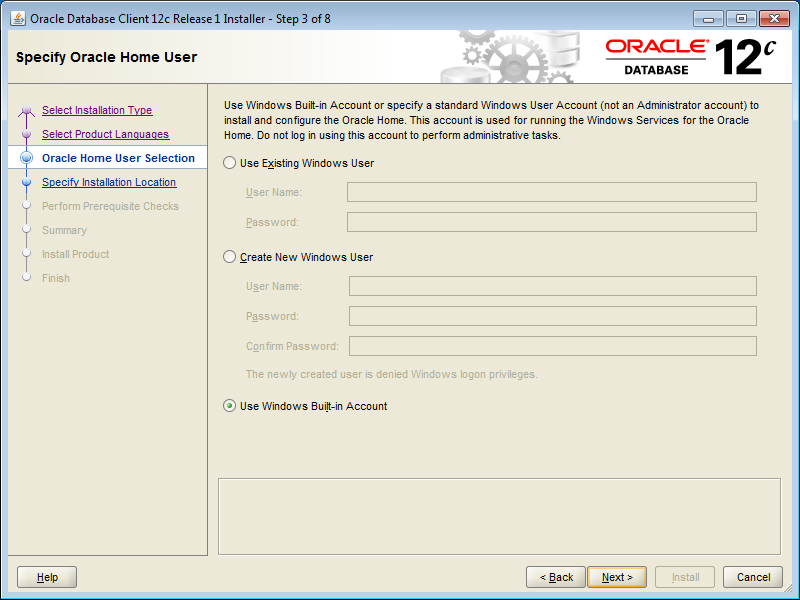Click the disabled Install button
The image size is (800, 600).
pyautogui.click(x=685, y=577)
